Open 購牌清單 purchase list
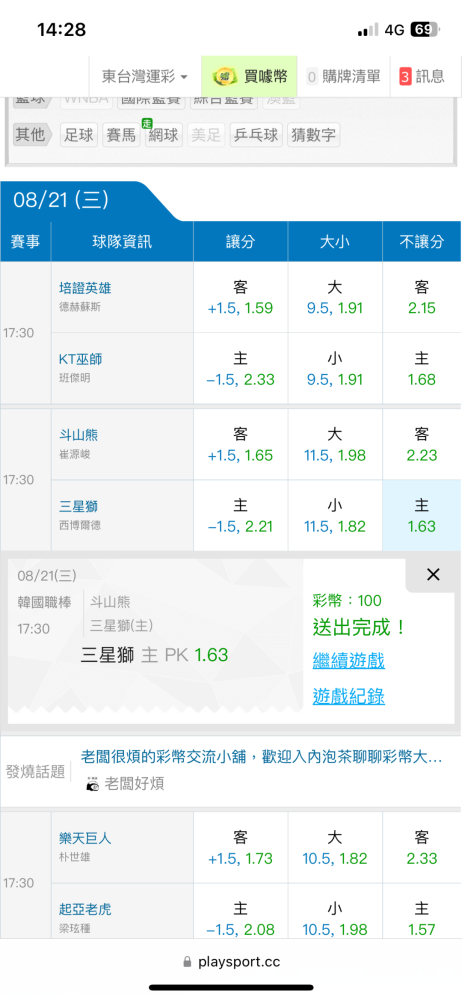The width and height of the screenshot is (462, 1000). tap(344, 77)
